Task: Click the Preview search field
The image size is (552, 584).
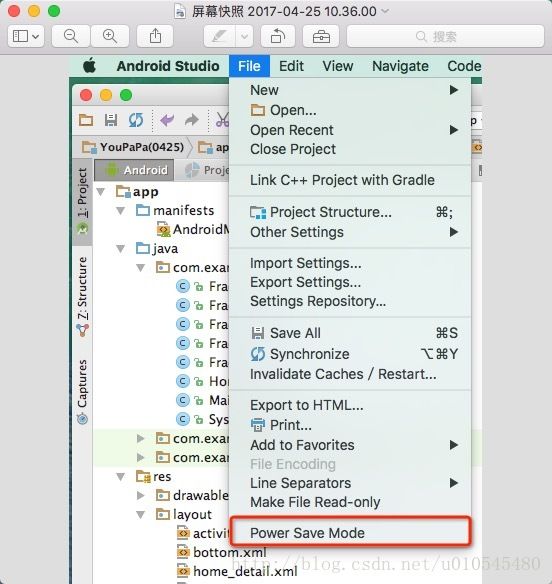Action: (x=445, y=36)
